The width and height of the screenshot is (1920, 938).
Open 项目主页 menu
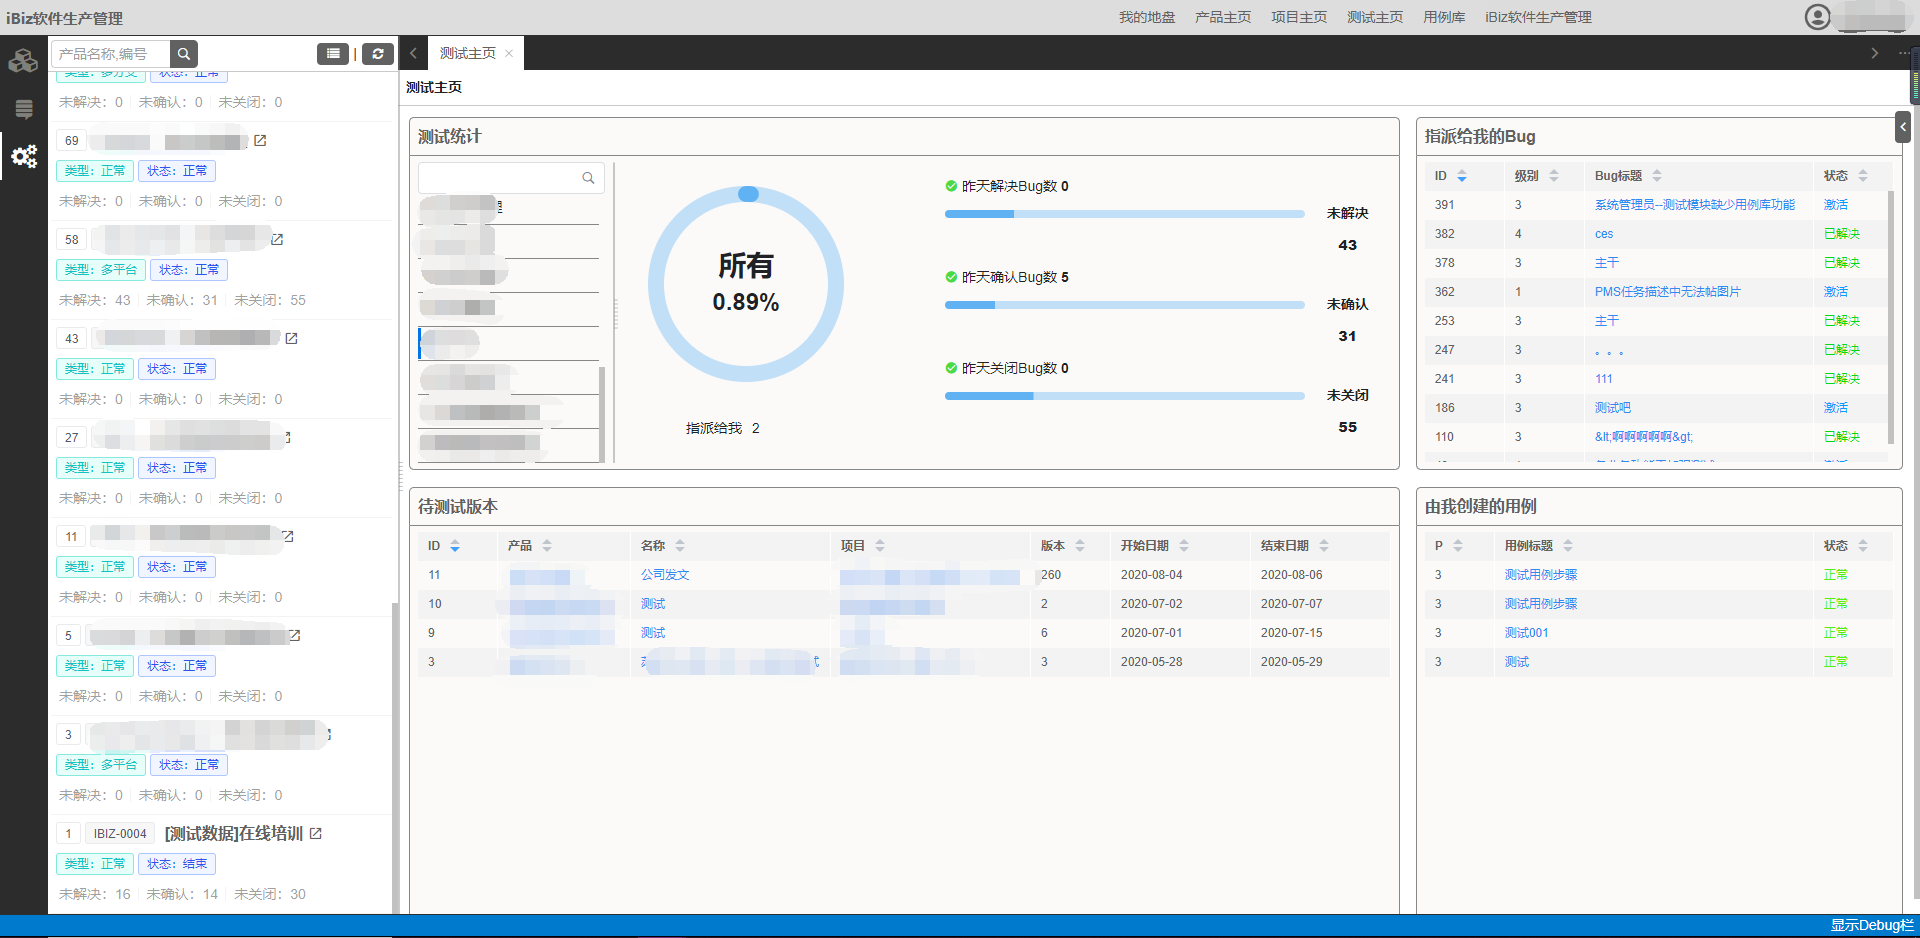click(x=1299, y=17)
